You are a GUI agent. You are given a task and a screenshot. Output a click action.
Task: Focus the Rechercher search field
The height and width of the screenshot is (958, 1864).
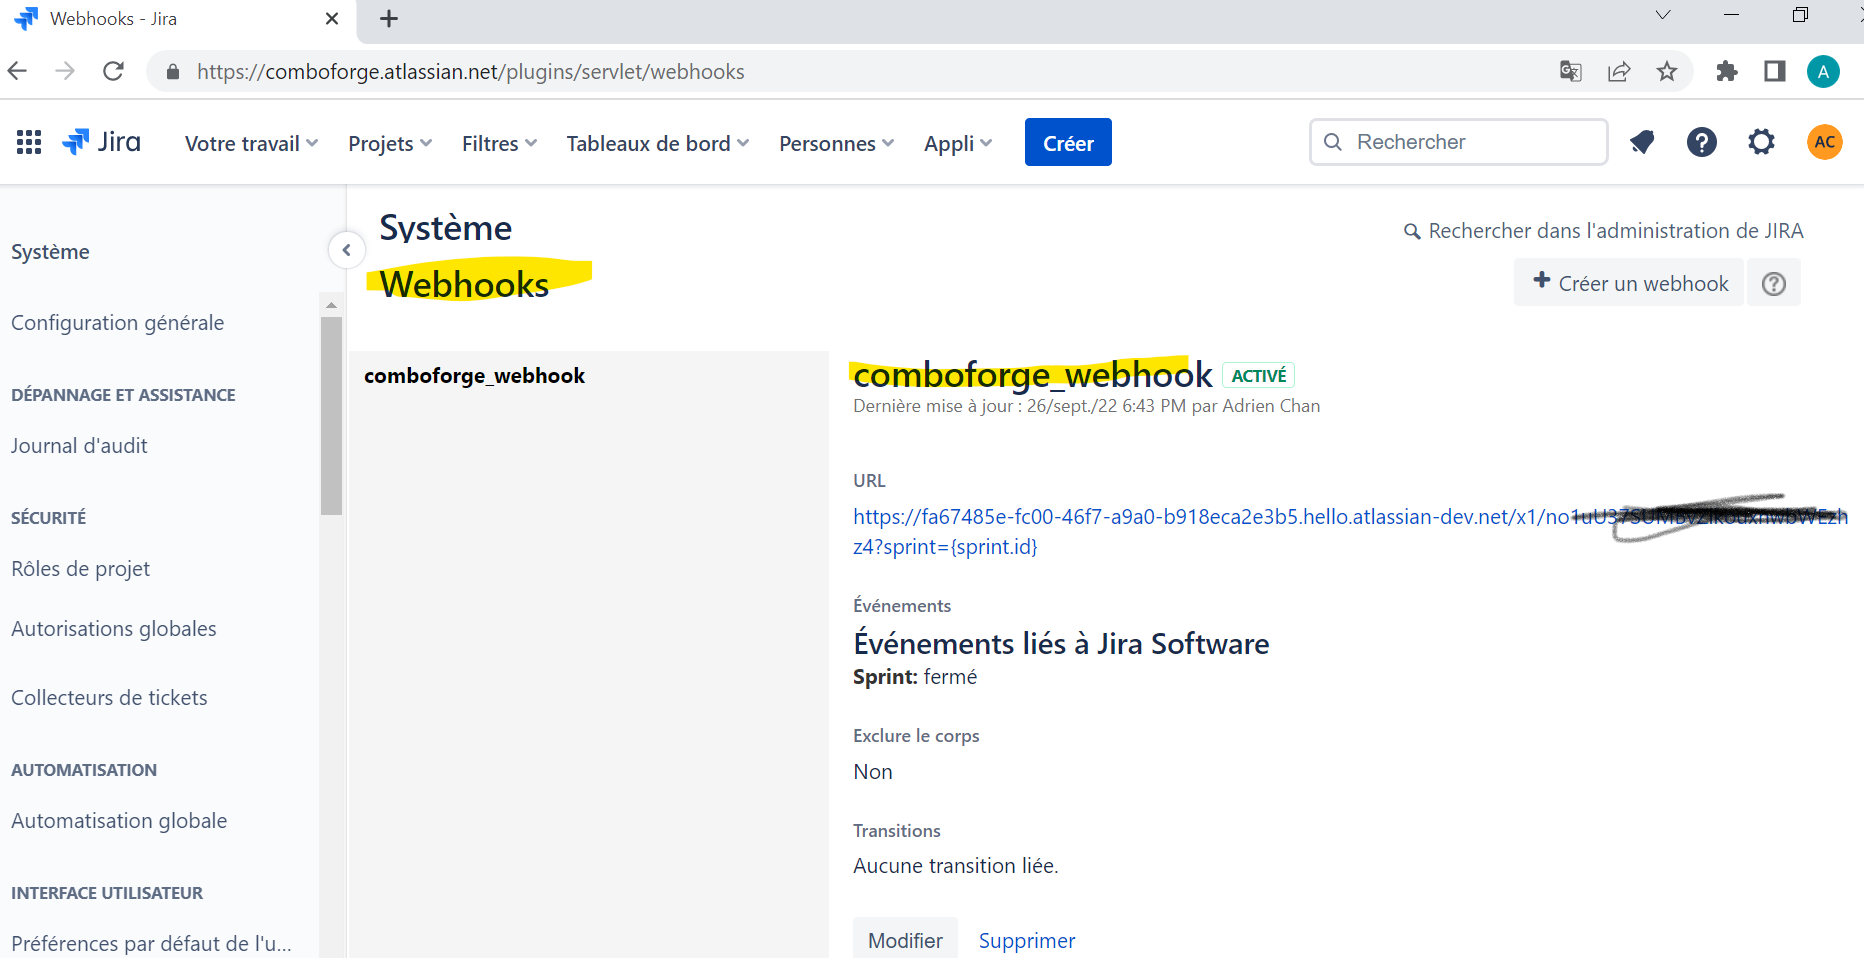[1459, 142]
